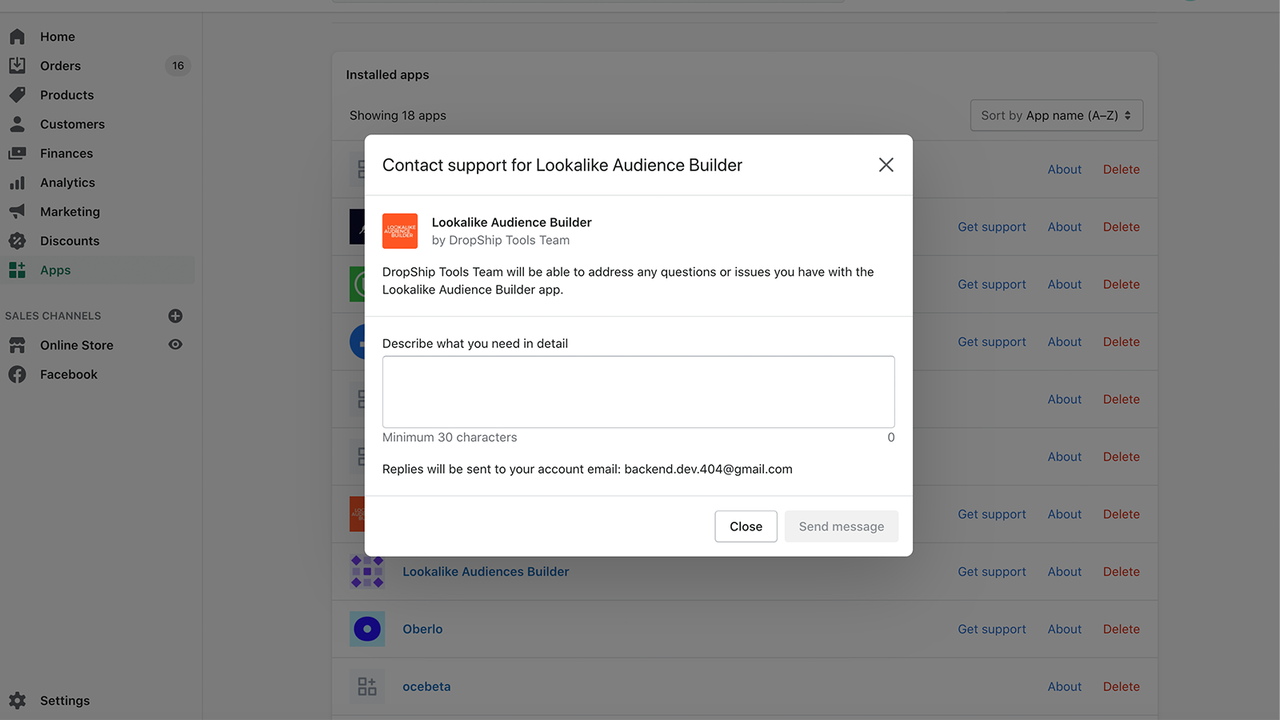The width and height of the screenshot is (1280, 720).
Task: Open Marketing via megaphone icon
Action: [x=17, y=212]
